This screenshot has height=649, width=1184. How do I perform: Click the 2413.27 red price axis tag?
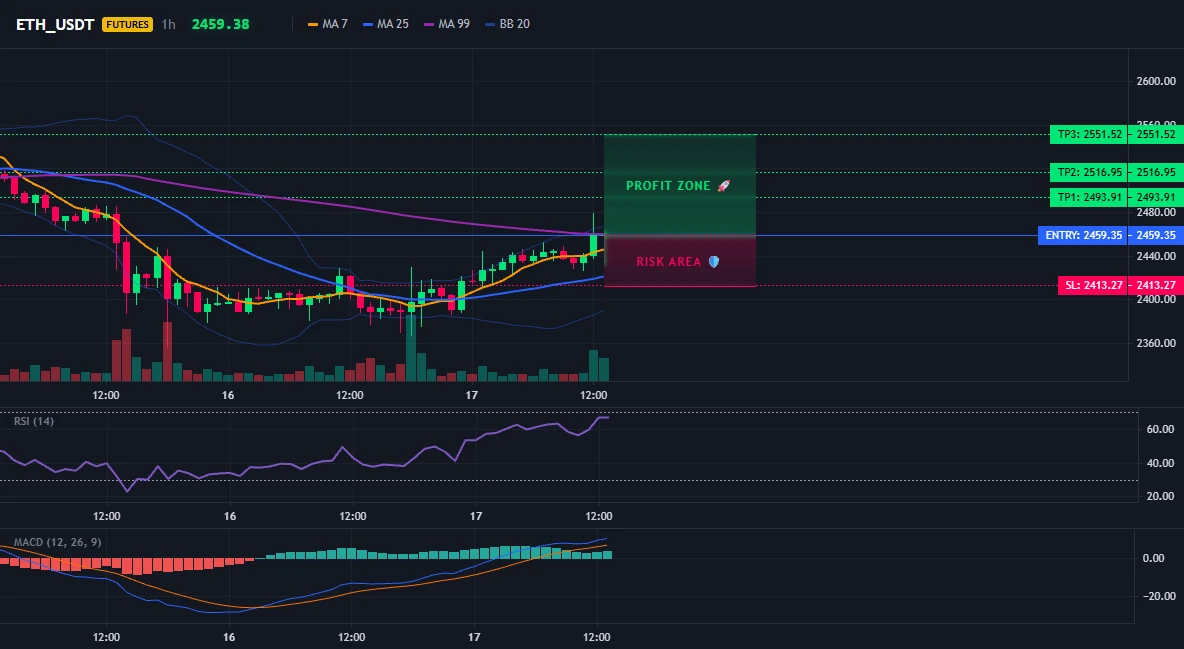tap(1155, 285)
